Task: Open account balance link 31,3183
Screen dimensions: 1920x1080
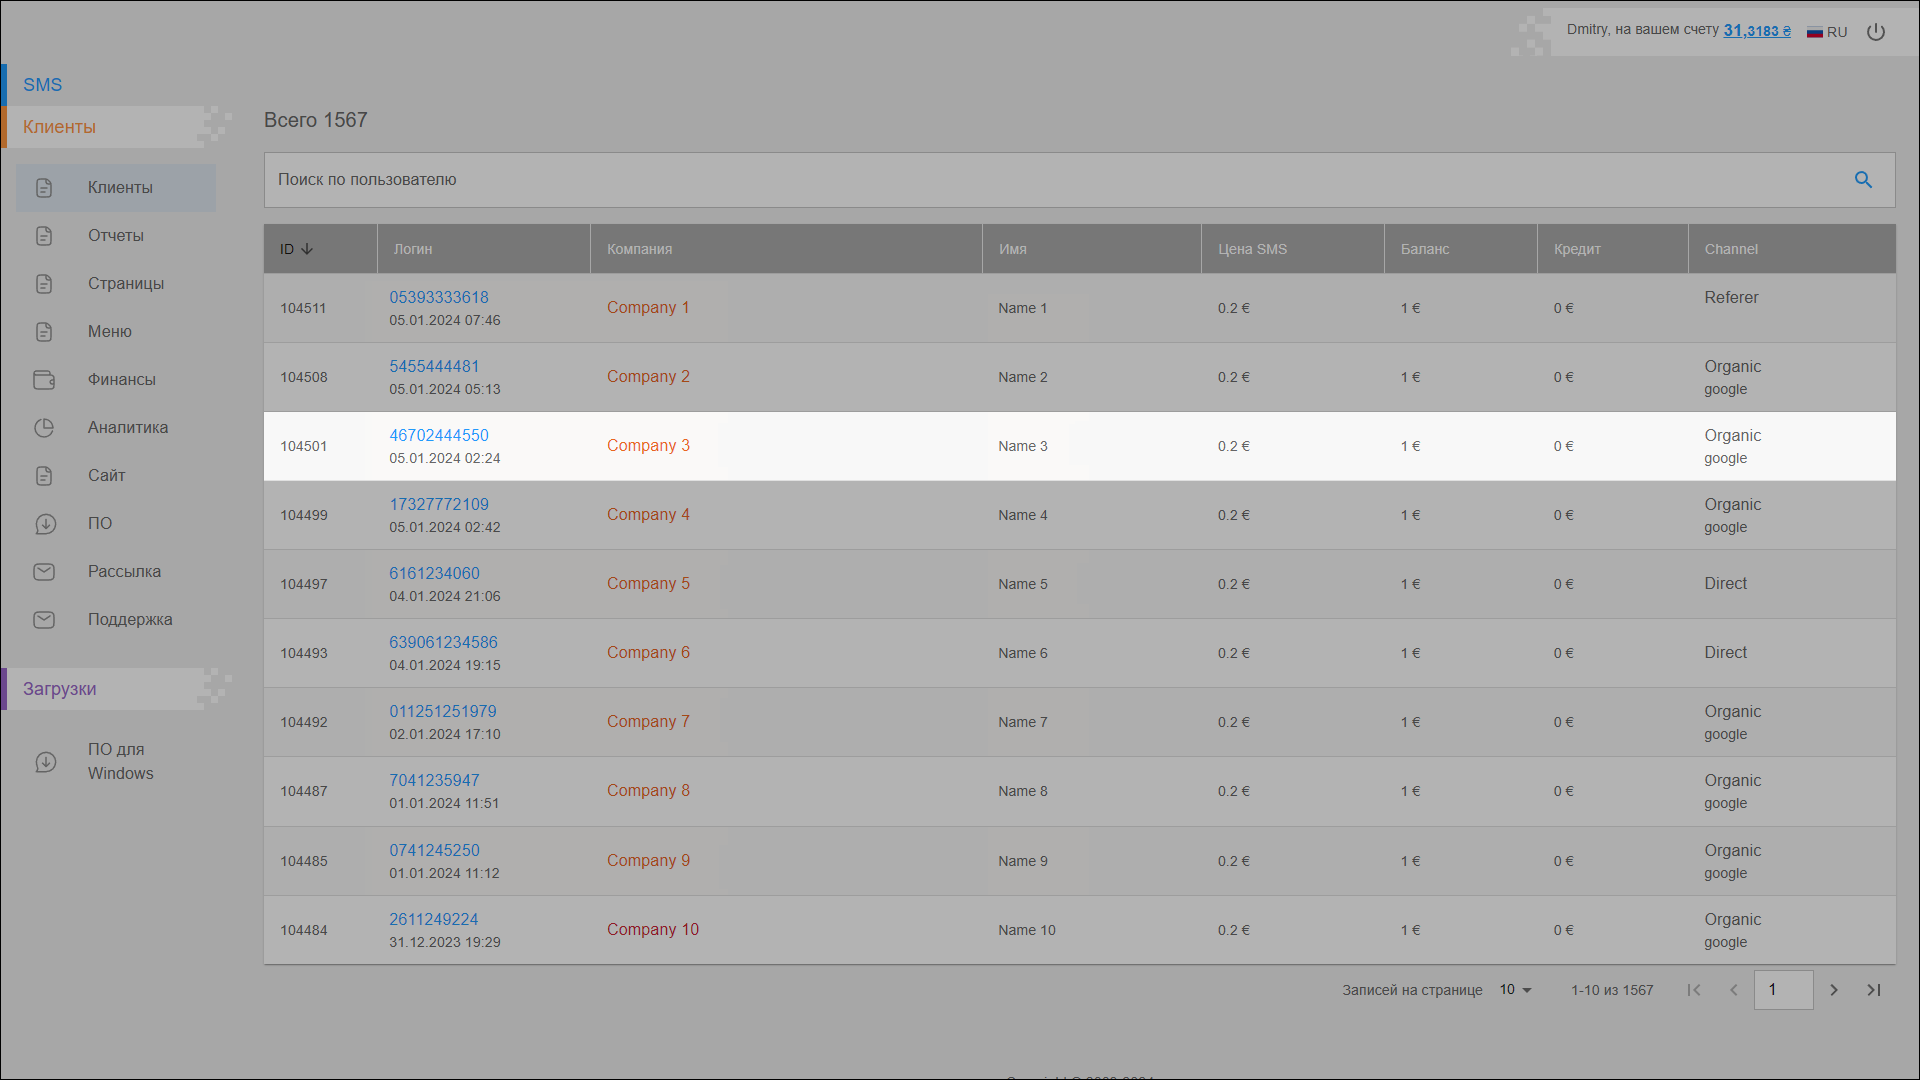Action: point(1756,31)
